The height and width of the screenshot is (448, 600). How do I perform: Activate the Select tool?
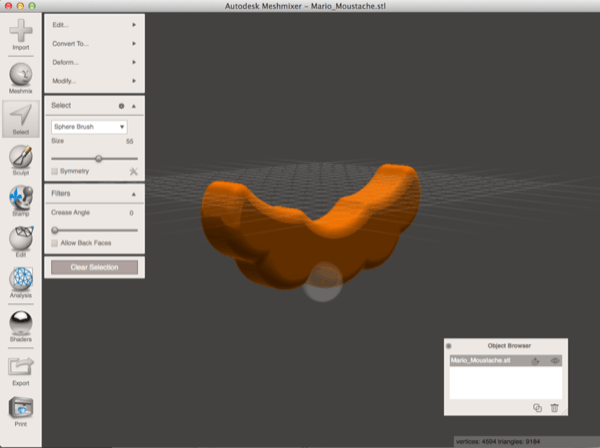pos(21,119)
